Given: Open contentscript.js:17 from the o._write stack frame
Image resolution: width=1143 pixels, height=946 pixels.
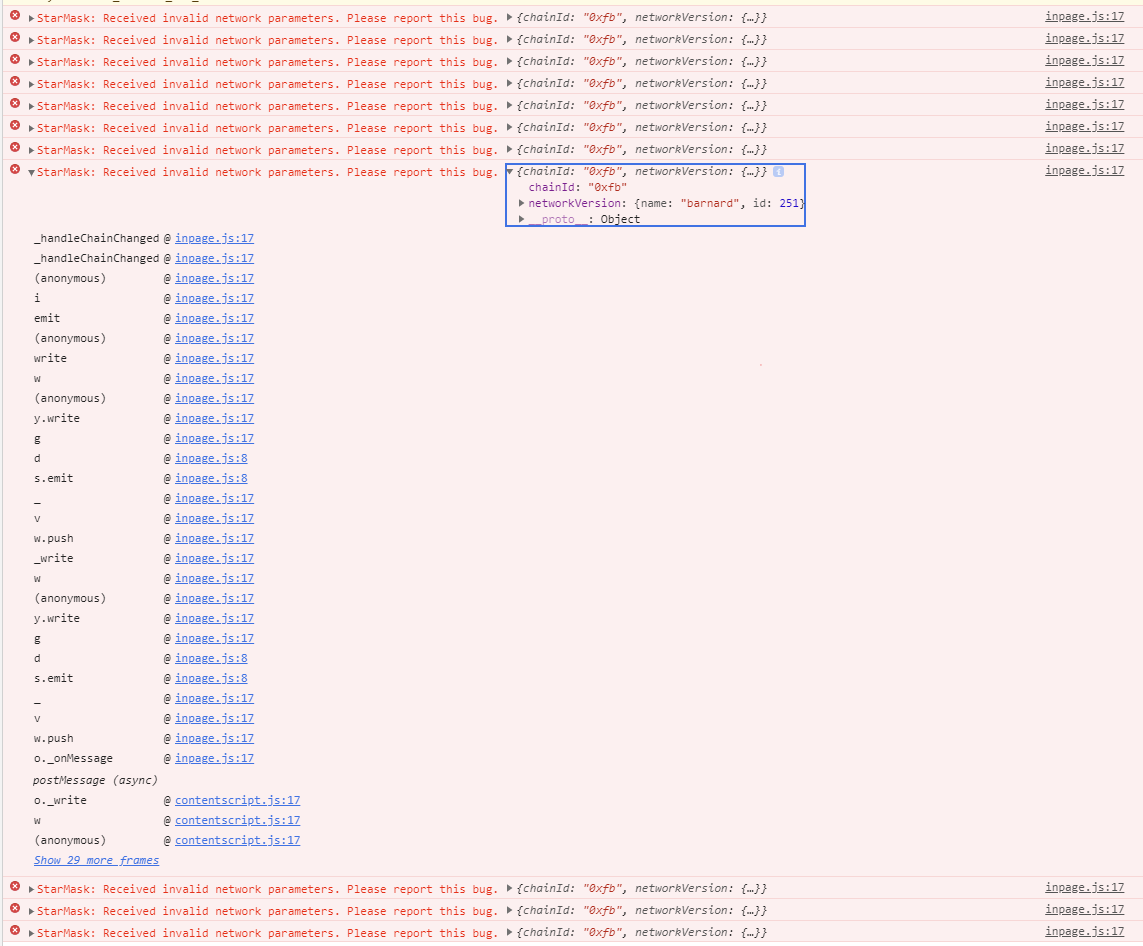Looking at the screenshot, I should (237, 800).
